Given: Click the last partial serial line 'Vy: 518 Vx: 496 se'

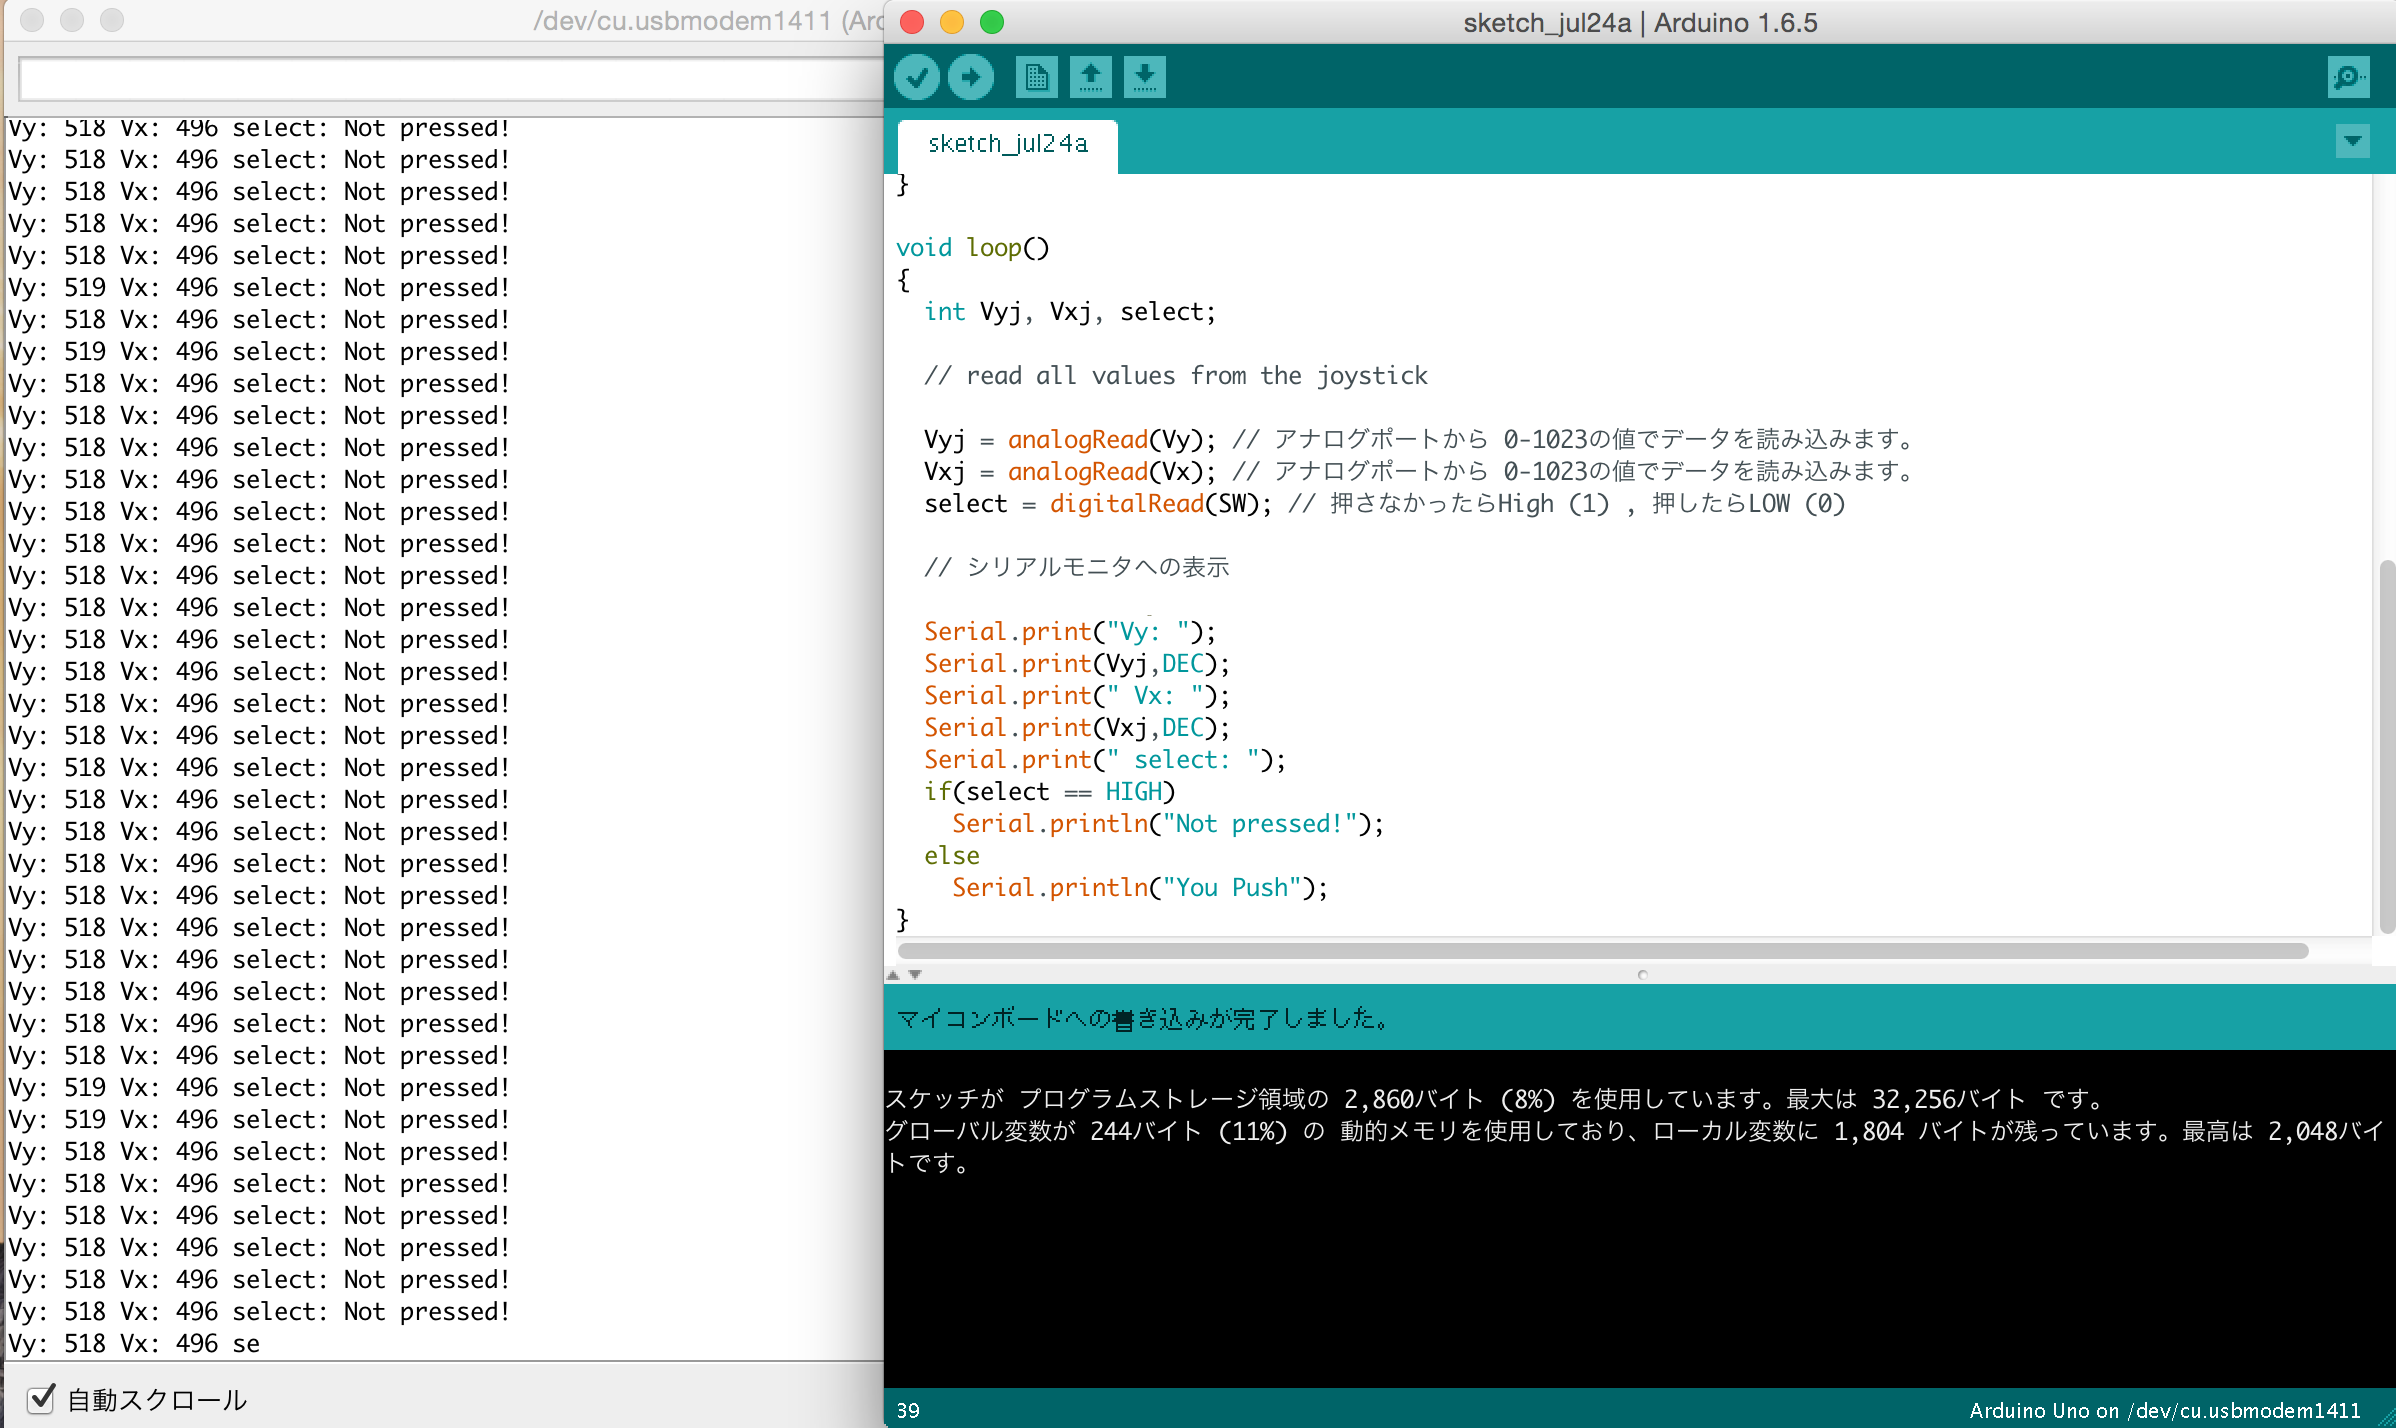Looking at the screenshot, I should 134,1343.
